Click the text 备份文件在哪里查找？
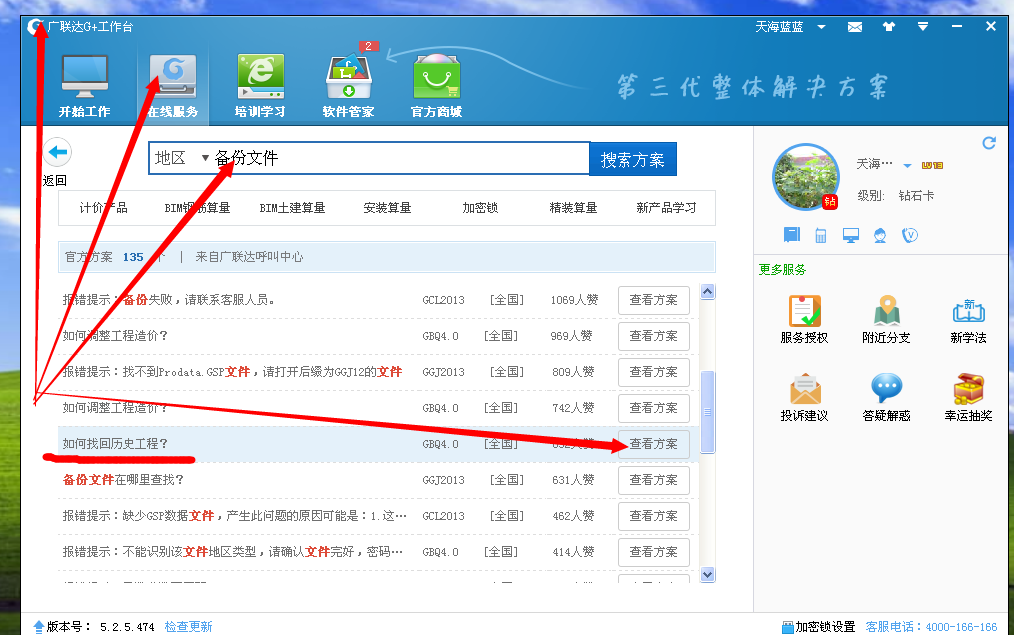 point(124,480)
